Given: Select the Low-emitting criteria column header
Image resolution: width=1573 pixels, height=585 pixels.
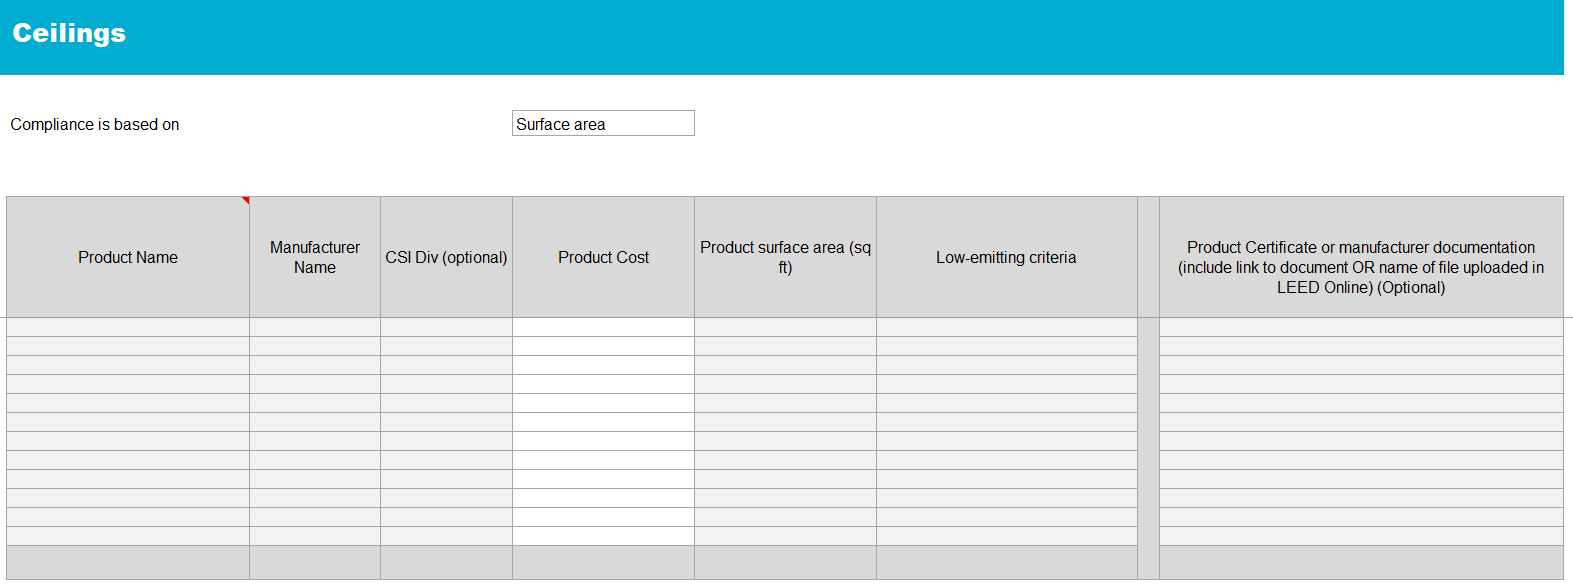Looking at the screenshot, I should pos(1007,257).
